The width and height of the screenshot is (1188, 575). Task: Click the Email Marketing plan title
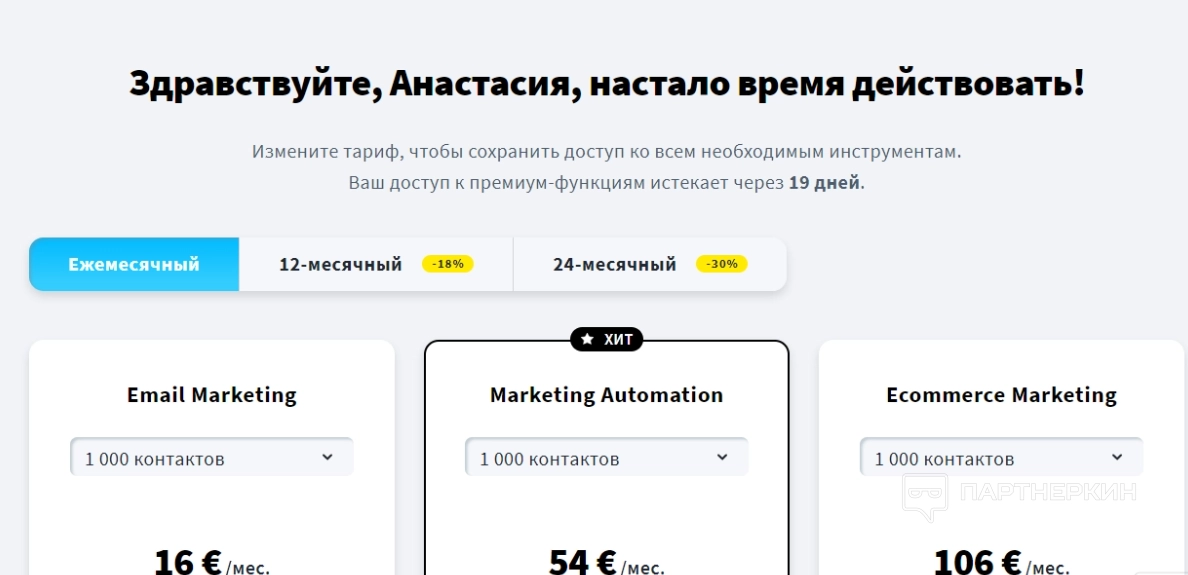point(212,395)
